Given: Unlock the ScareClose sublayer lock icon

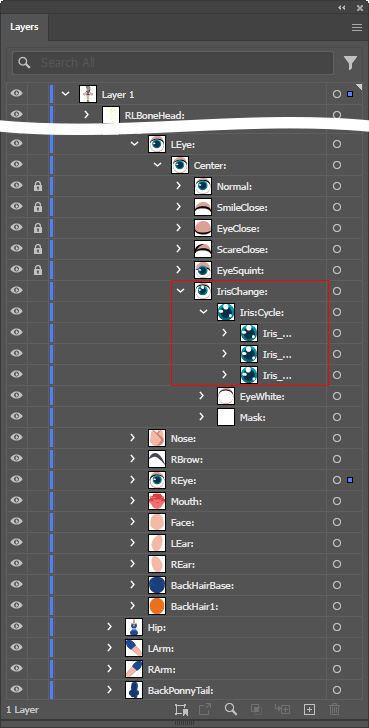Looking at the screenshot, I should [x=38, y=249].
